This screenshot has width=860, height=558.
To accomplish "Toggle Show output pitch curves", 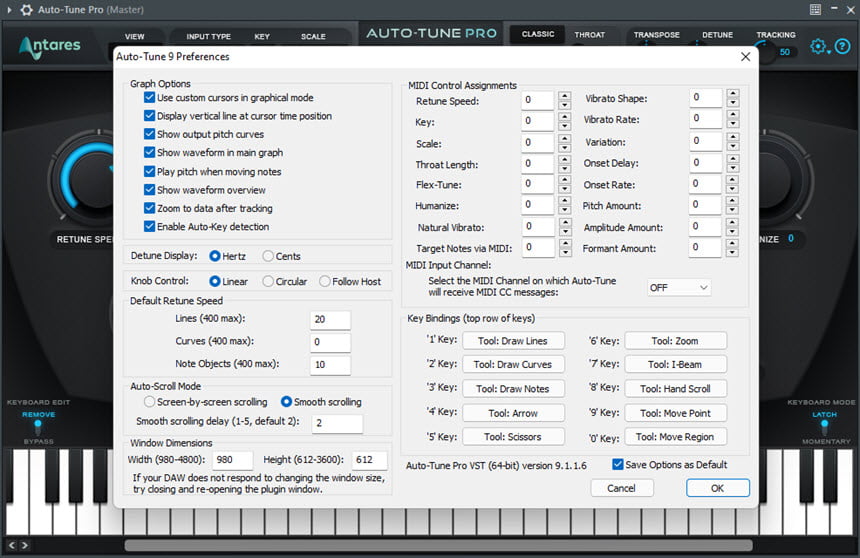I will coord(149,134).
